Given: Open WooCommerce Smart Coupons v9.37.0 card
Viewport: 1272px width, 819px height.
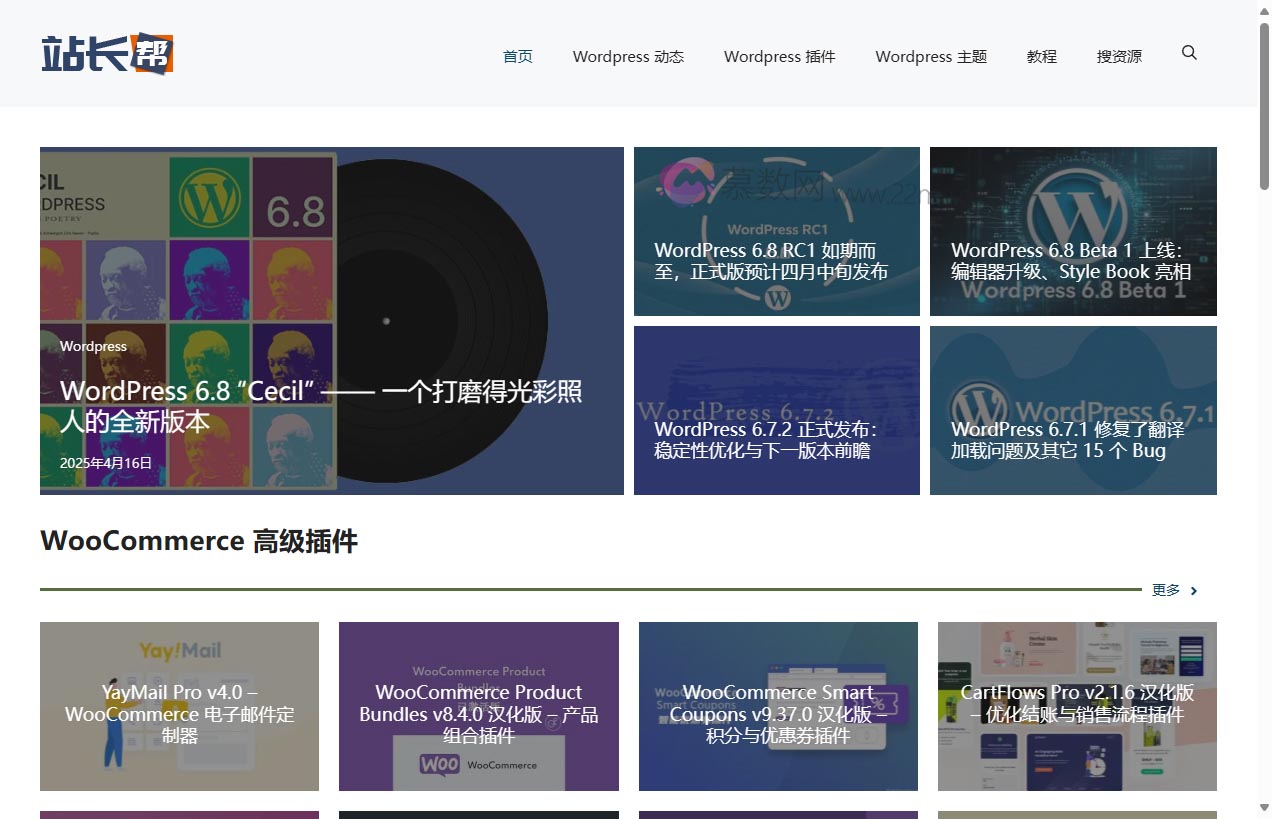Looking at the screenshot, I should 778,713.
